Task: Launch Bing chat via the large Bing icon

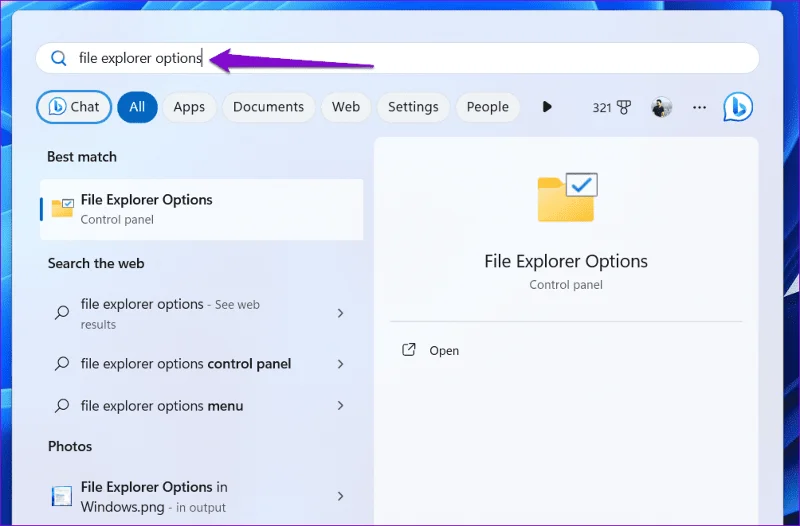Action: (x=738, y=107)
